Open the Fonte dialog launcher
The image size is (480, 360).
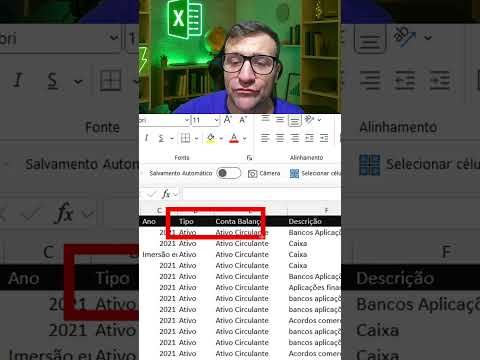(x=249, y=158)
